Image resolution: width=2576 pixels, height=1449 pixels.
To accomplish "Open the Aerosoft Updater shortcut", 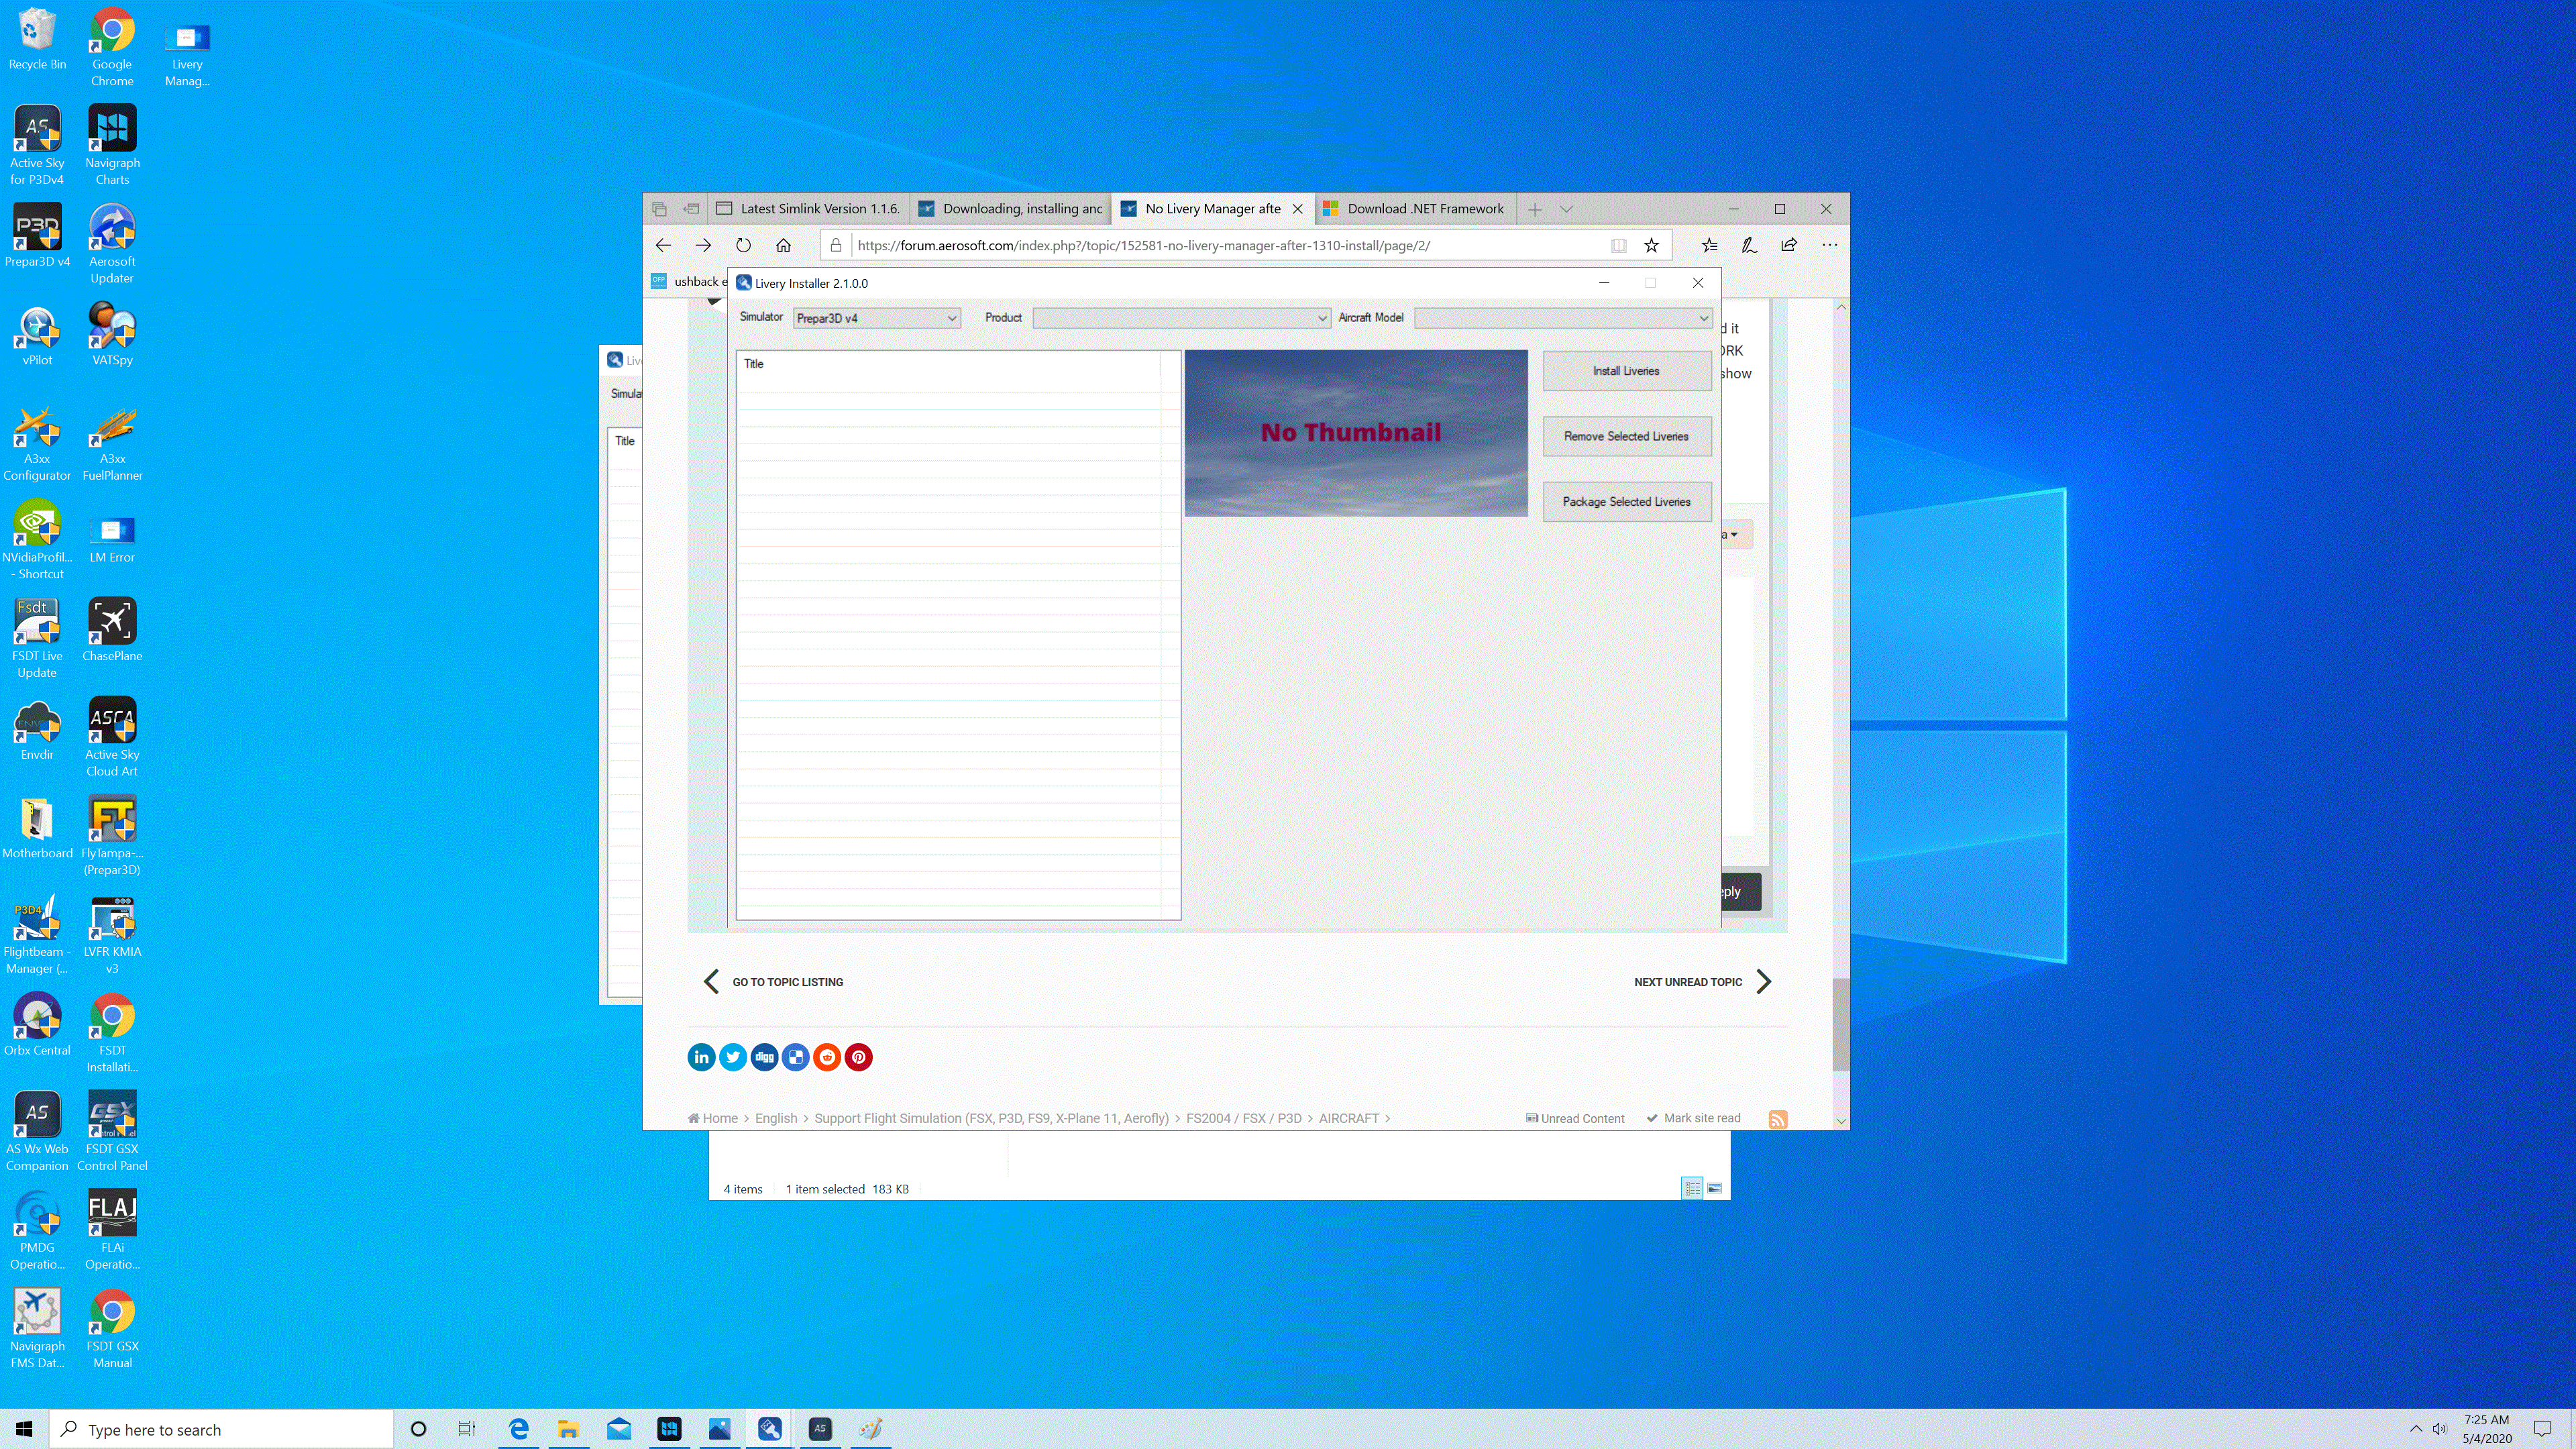I will [112, 244].
